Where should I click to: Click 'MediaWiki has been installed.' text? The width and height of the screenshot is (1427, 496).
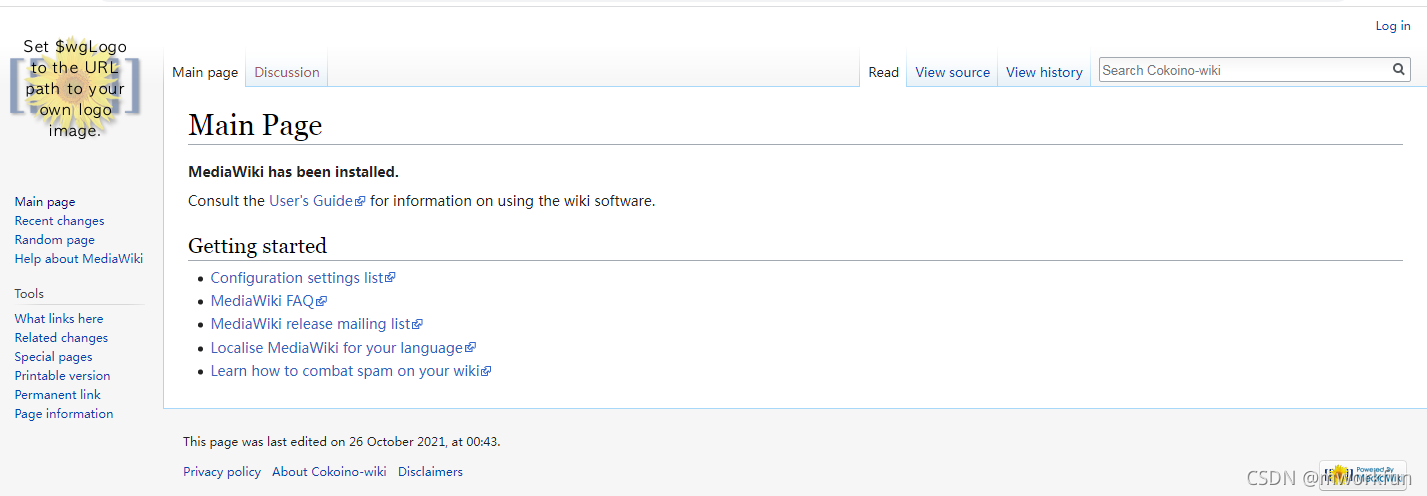293,172
